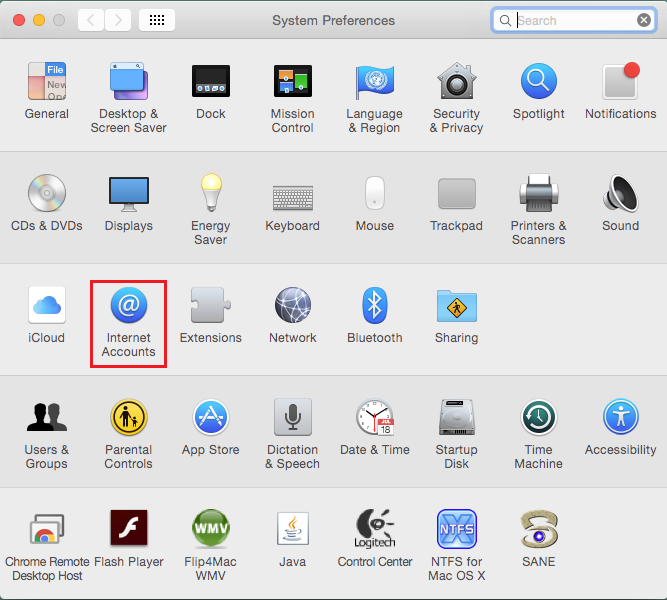
Task: Minimize the System Preferences window
Action: [39, 20]
